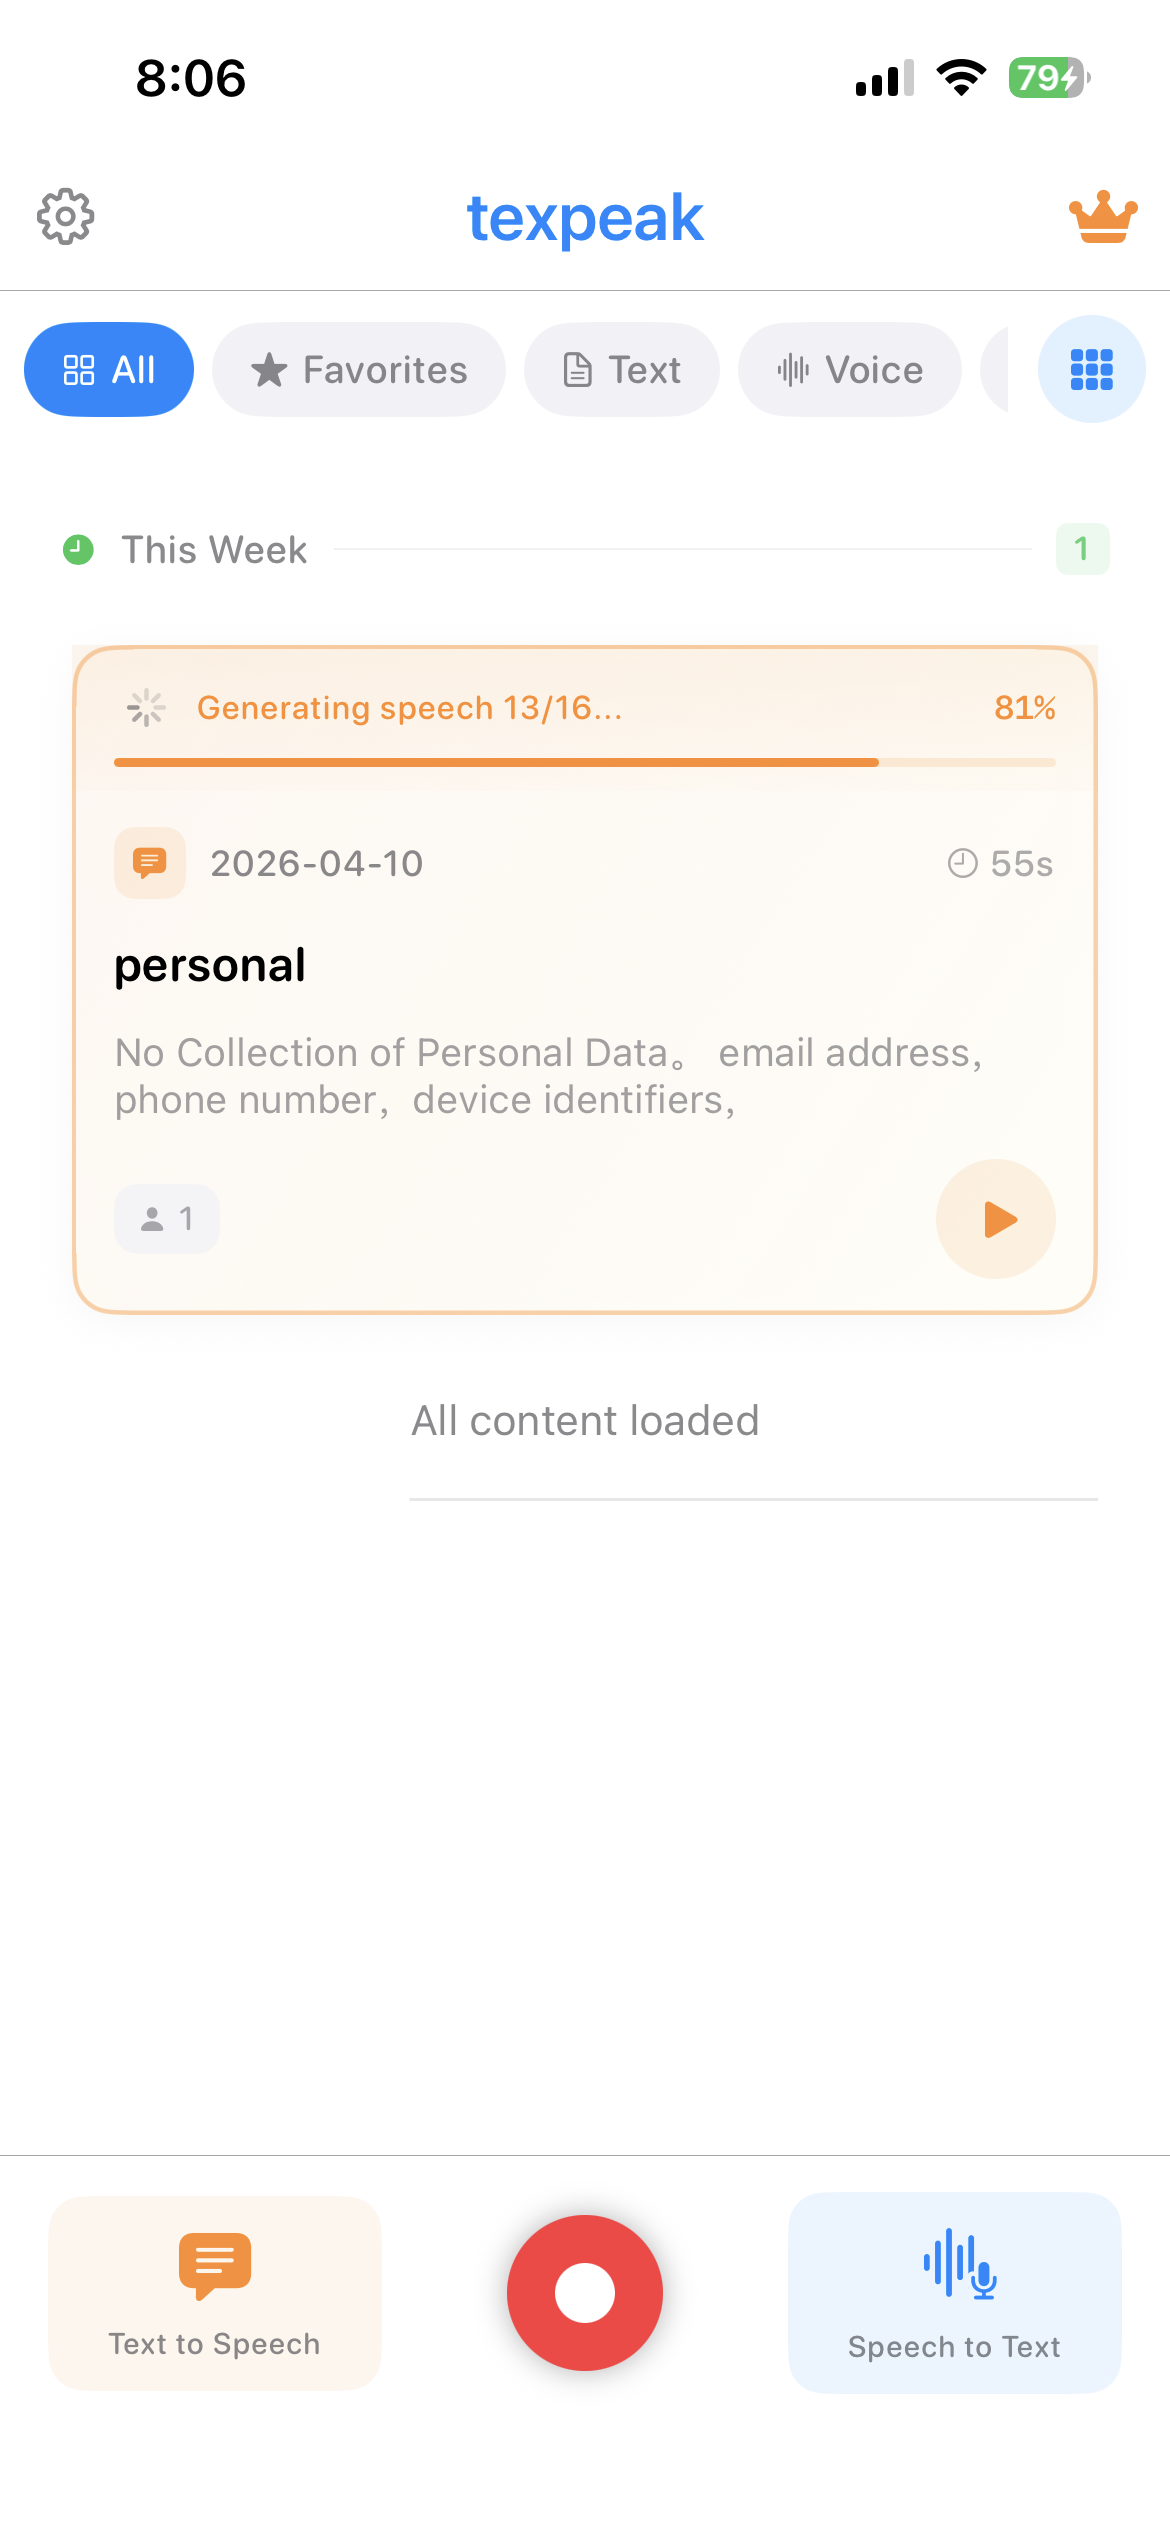
Task: Switch to the All tab
Action: pos(109,369)
